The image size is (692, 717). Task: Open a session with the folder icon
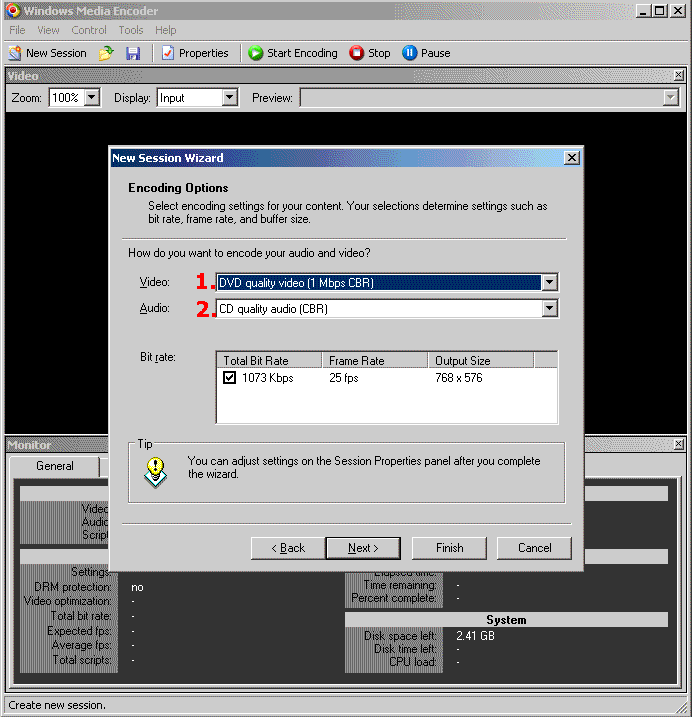pyautogui.click(x=106, y=53)
